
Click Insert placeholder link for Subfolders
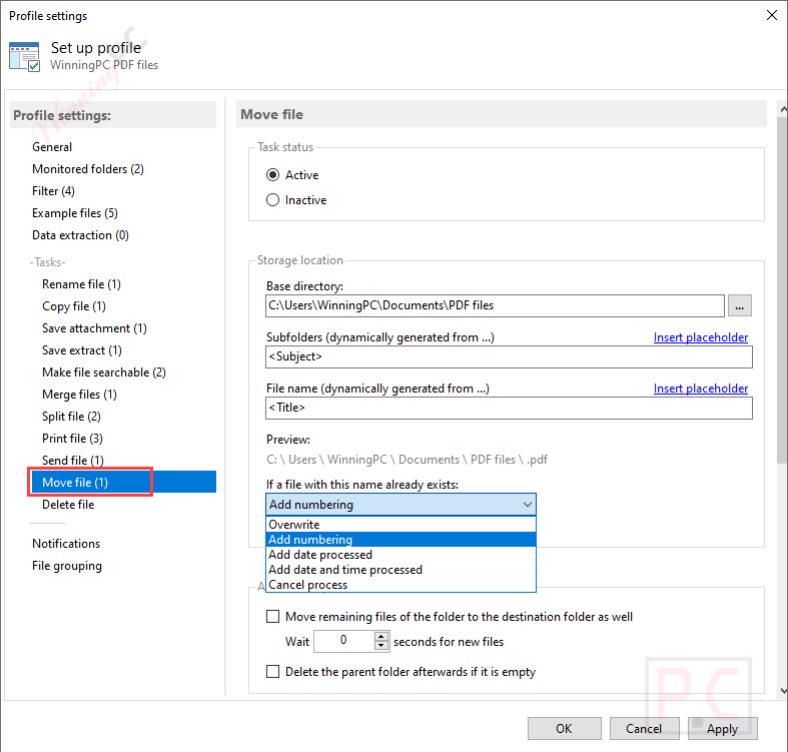pos(701,337)
